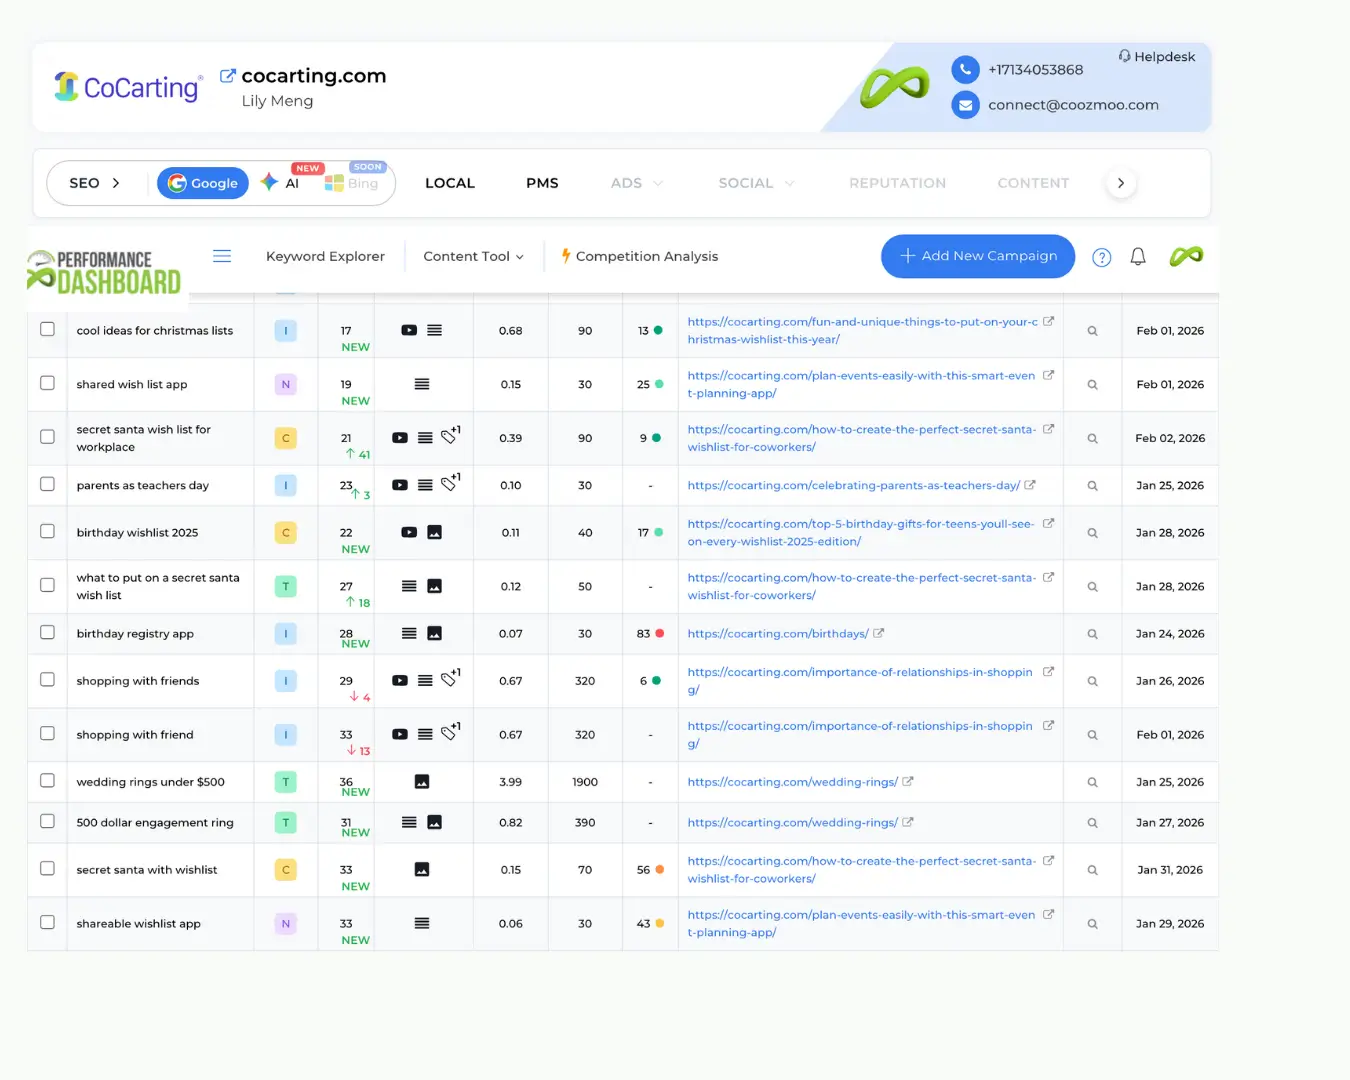Open the magnifier icon on the 'birthday registry app' row
This screenshot has width=1350, height=1080.
coord(1092,633)
